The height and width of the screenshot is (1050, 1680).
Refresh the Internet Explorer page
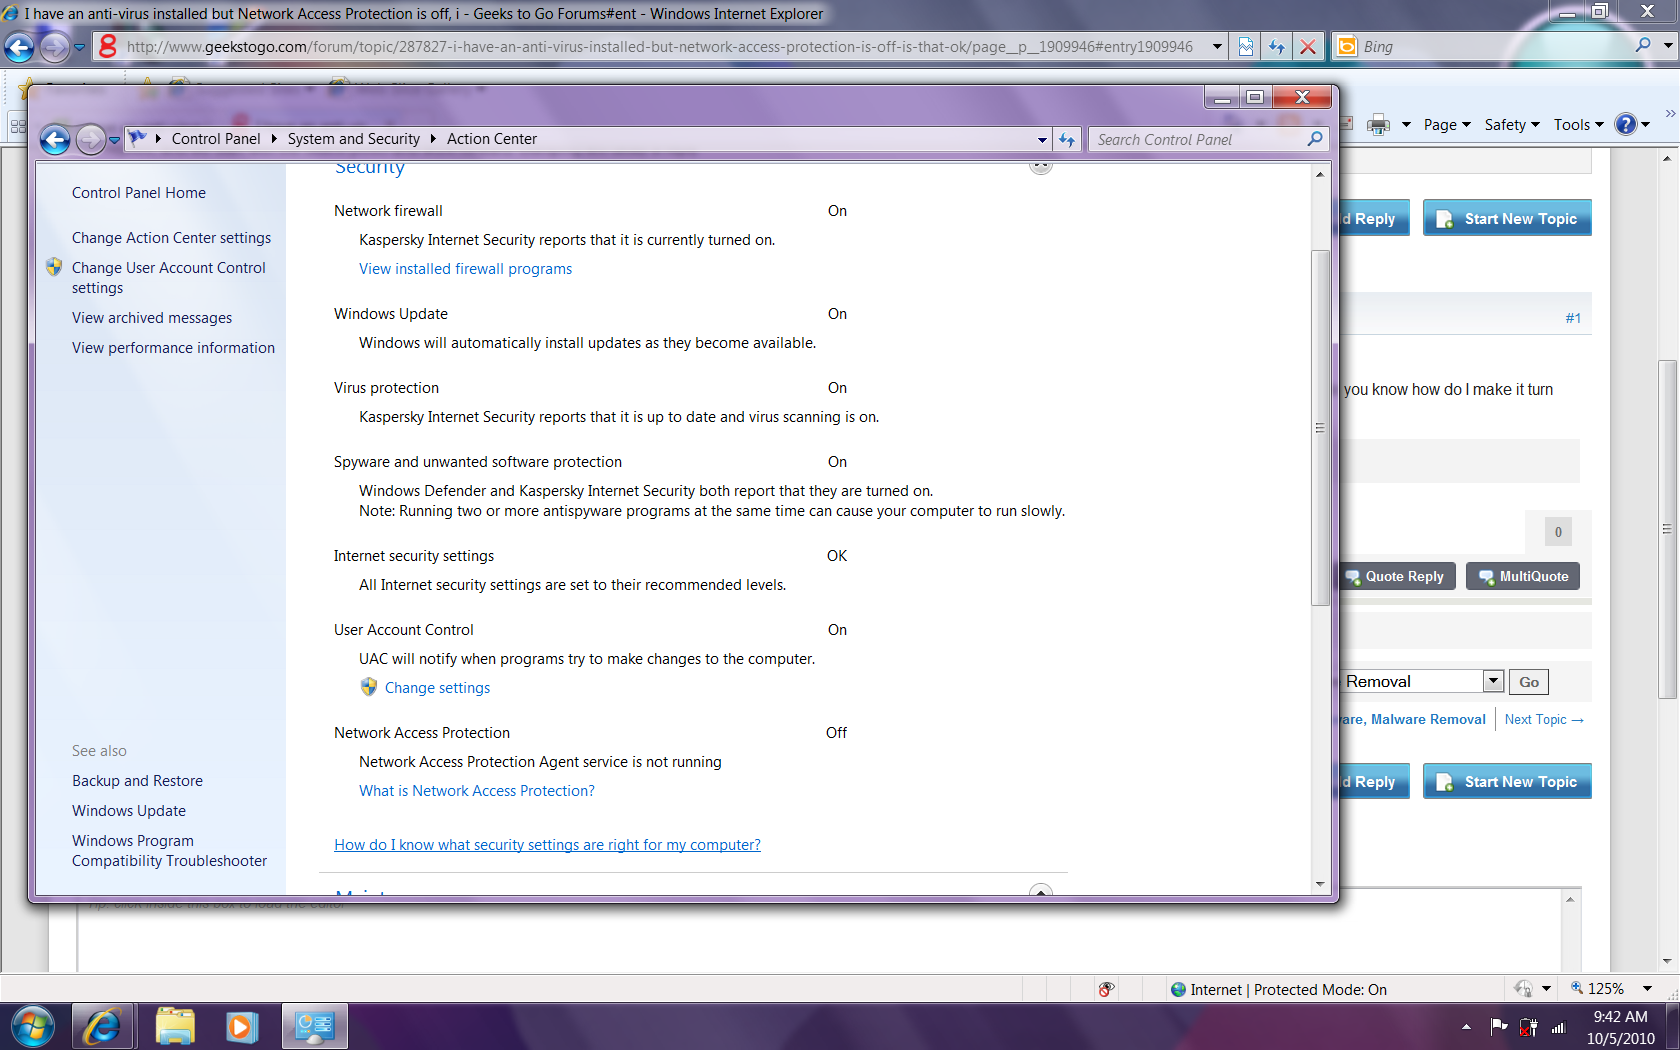tap(1277, 47)
